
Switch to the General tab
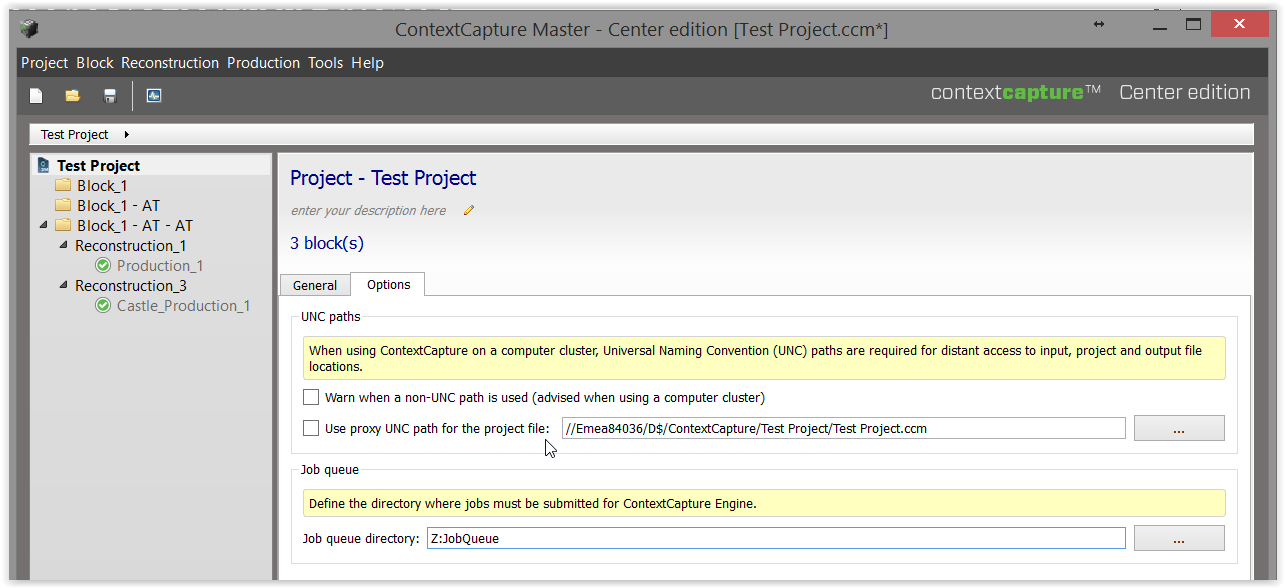[x=315, y=285]
